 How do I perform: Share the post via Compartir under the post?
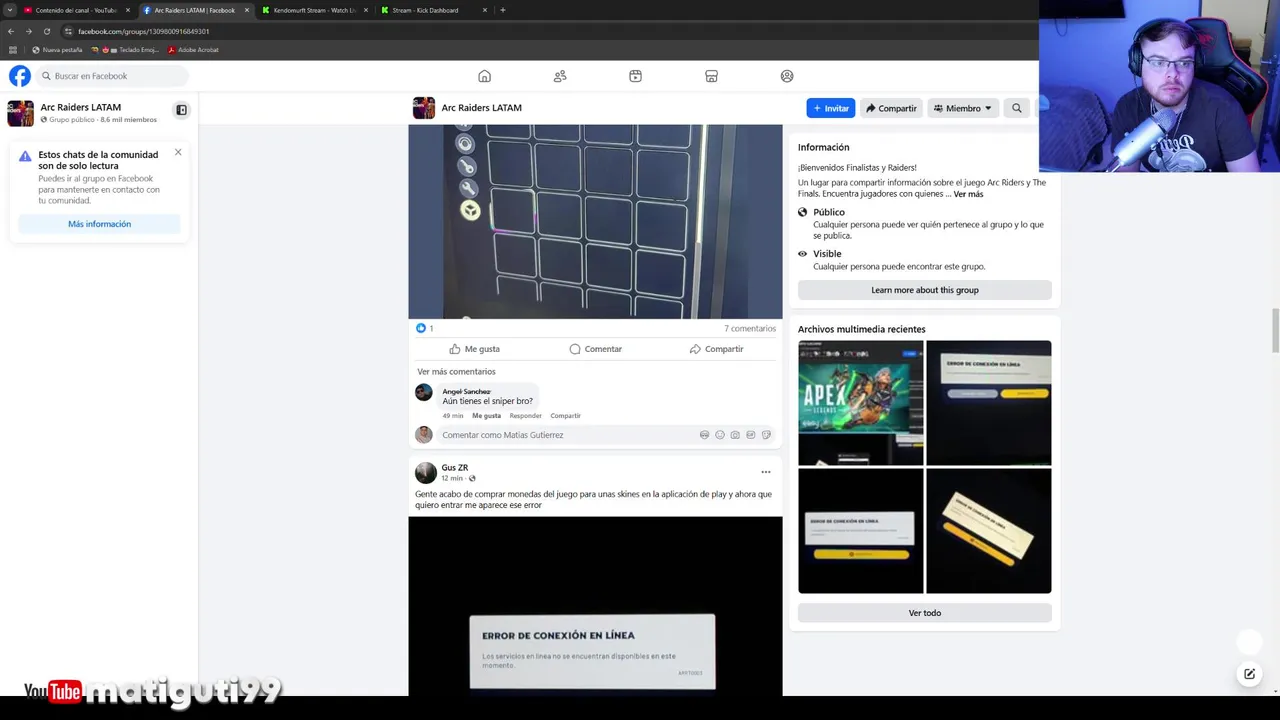pyautogui.click(x=716, y=349)
